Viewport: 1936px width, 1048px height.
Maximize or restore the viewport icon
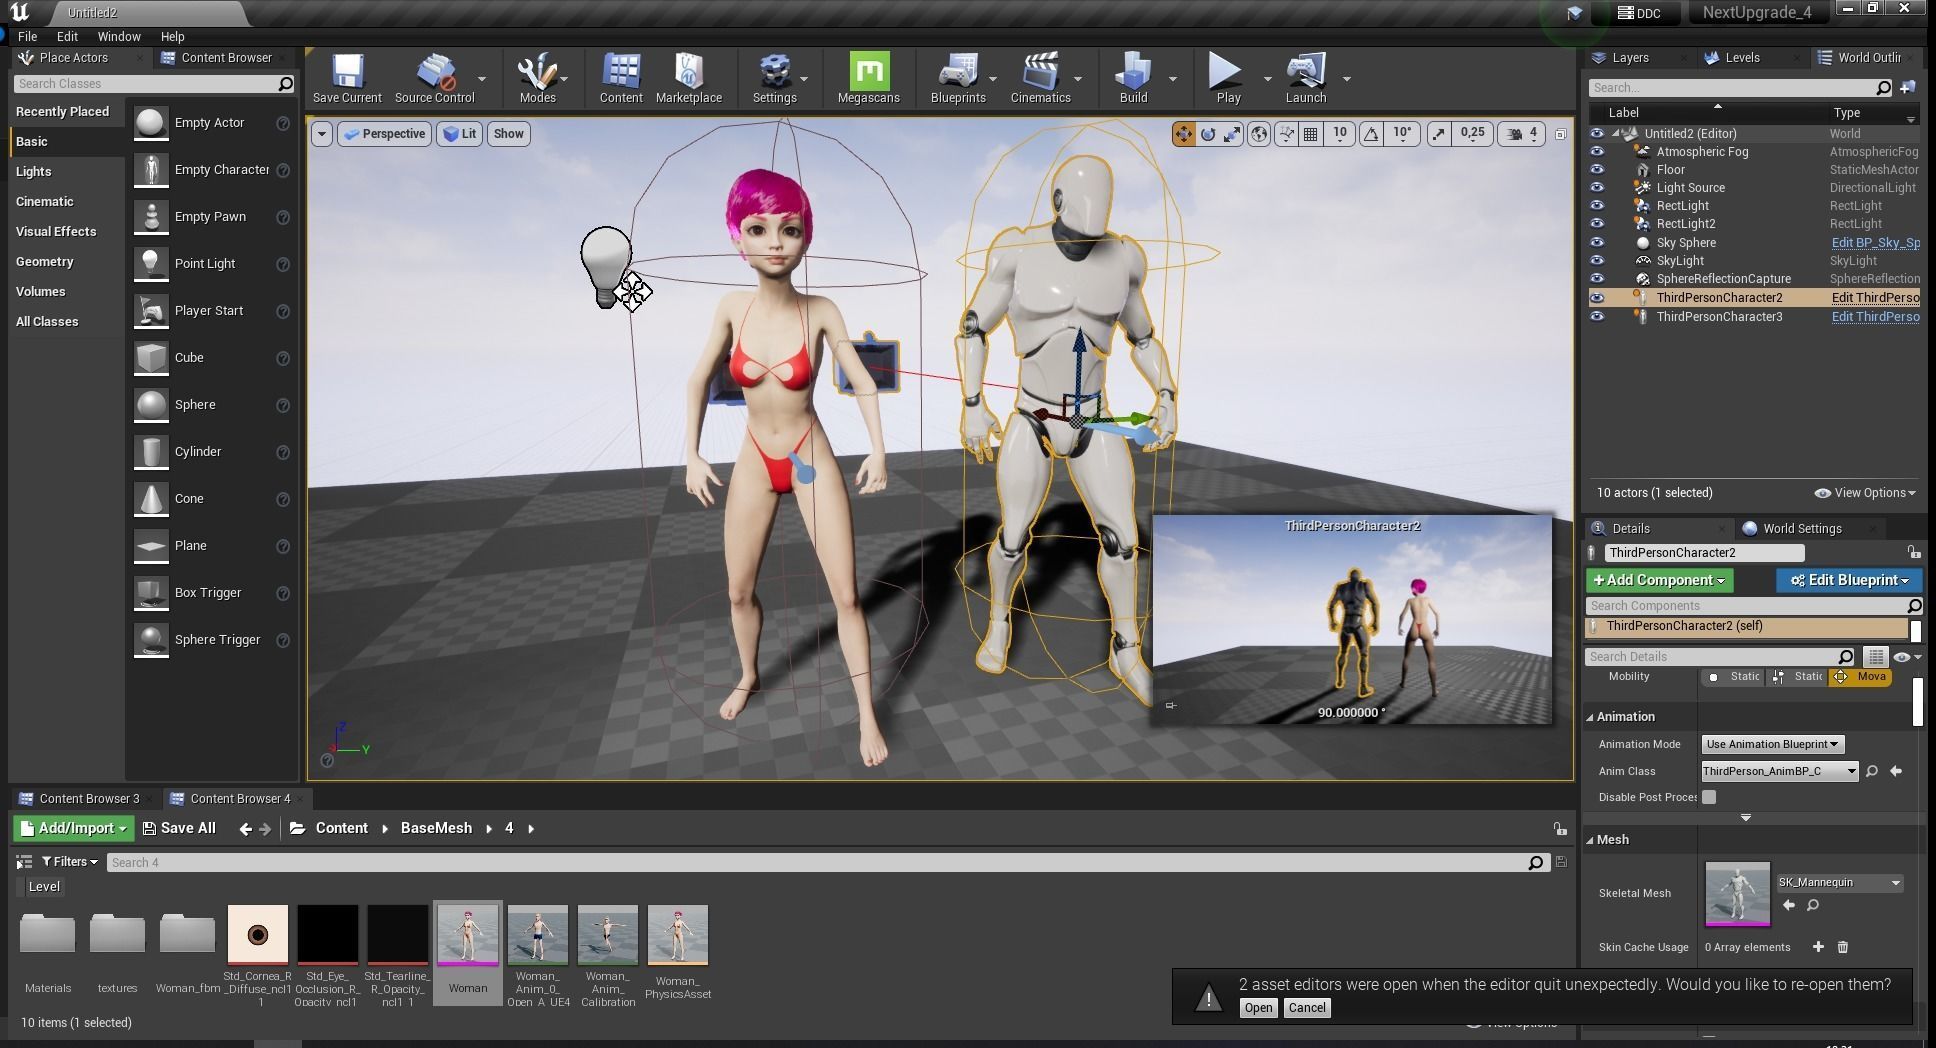point(1560,133)
